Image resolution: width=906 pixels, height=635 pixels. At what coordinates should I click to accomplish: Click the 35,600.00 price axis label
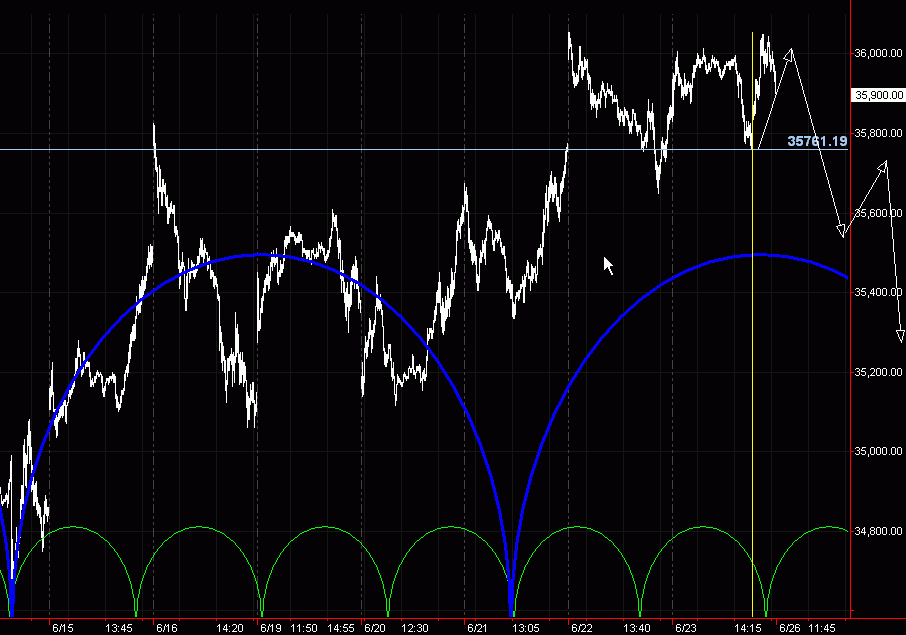click(878, 213)
